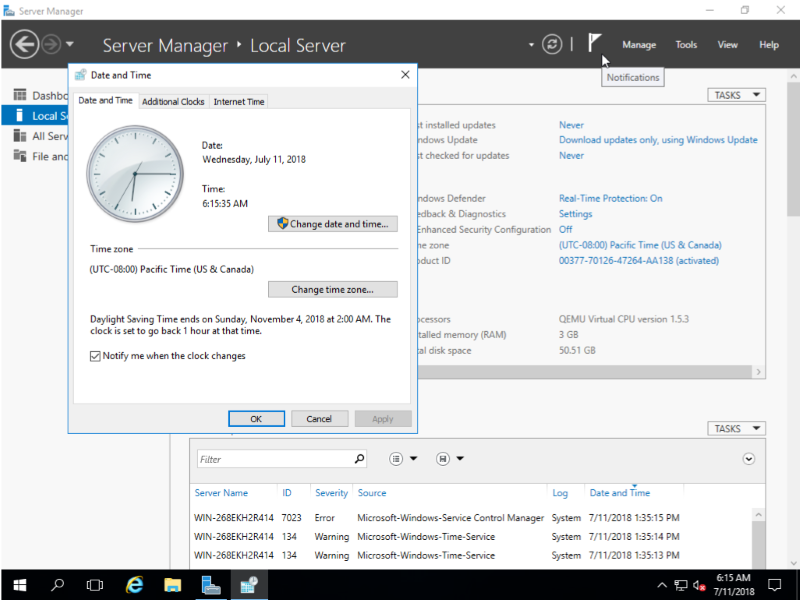The image size is (800, 600).
Task: Open taskbar search
Action: [x=57, y=585]
